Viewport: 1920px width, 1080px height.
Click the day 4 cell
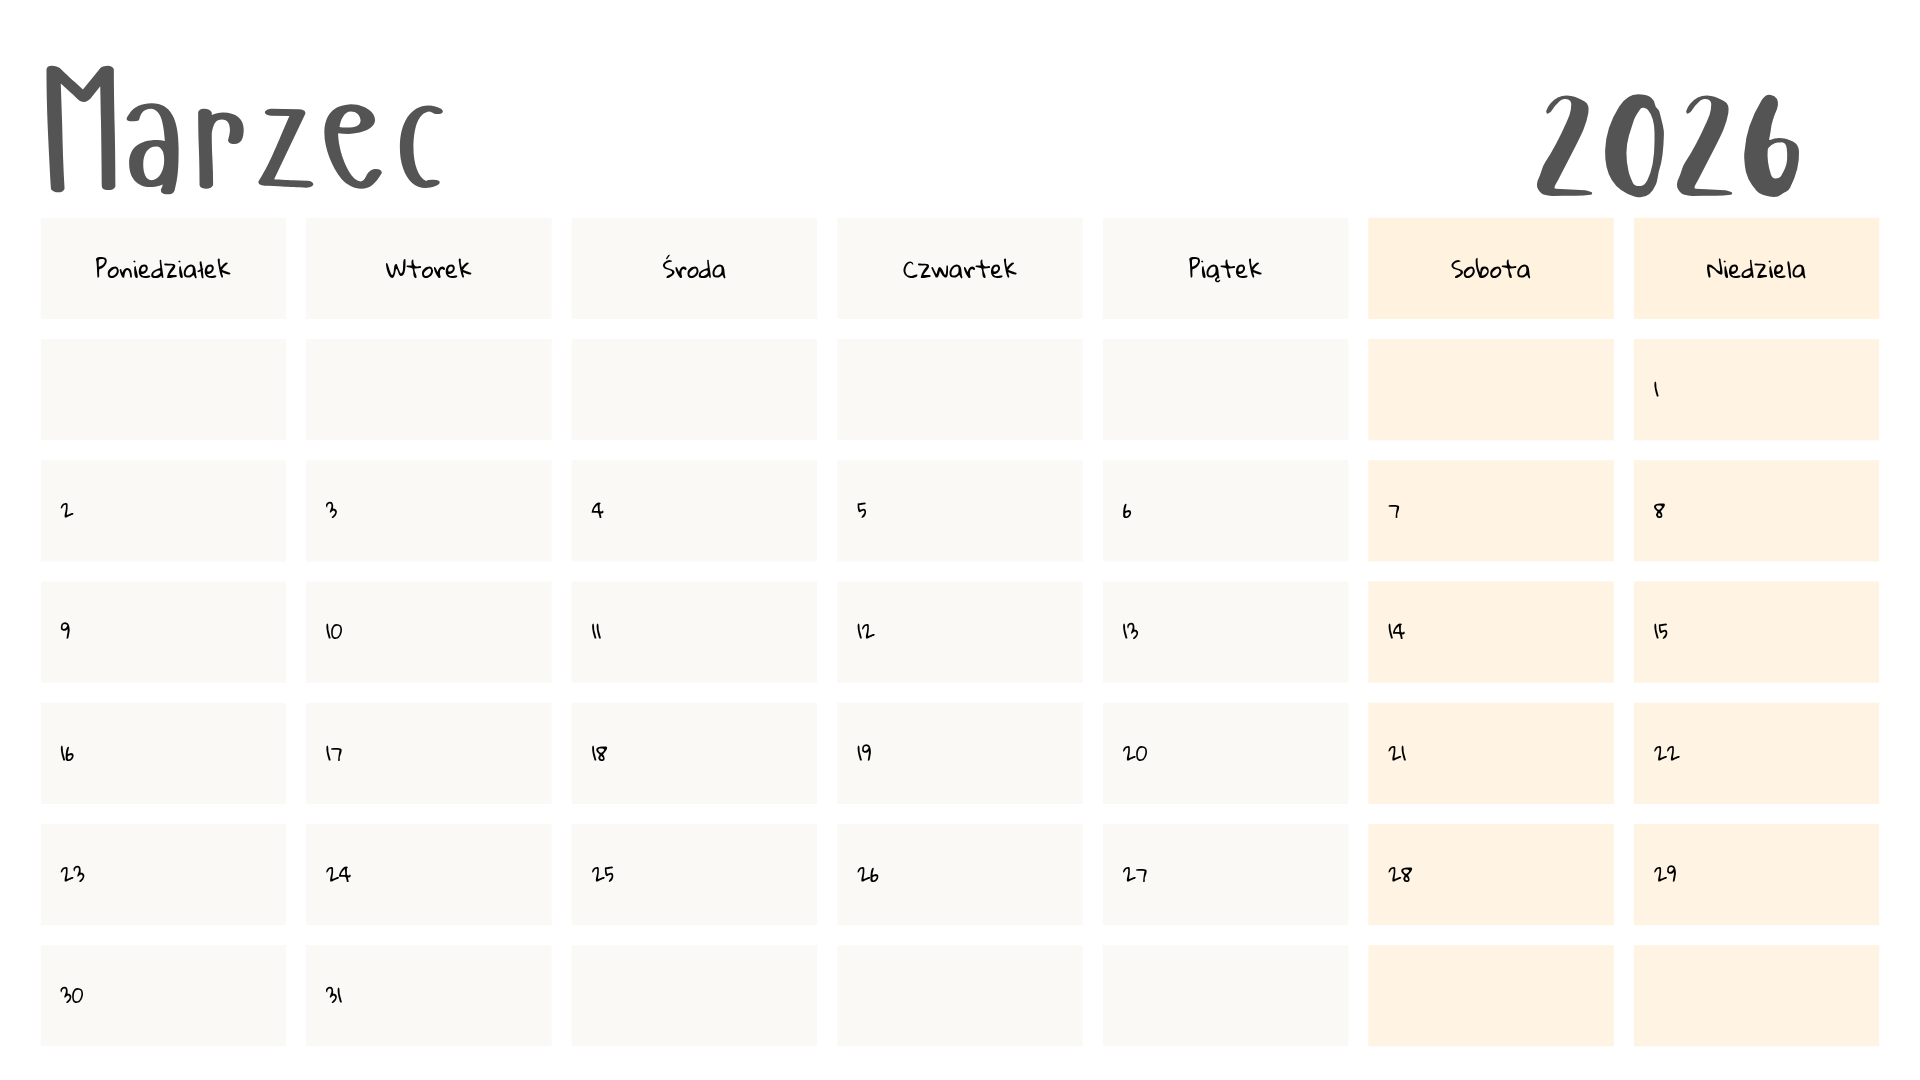pyautogui.click(x=694, y=511)
